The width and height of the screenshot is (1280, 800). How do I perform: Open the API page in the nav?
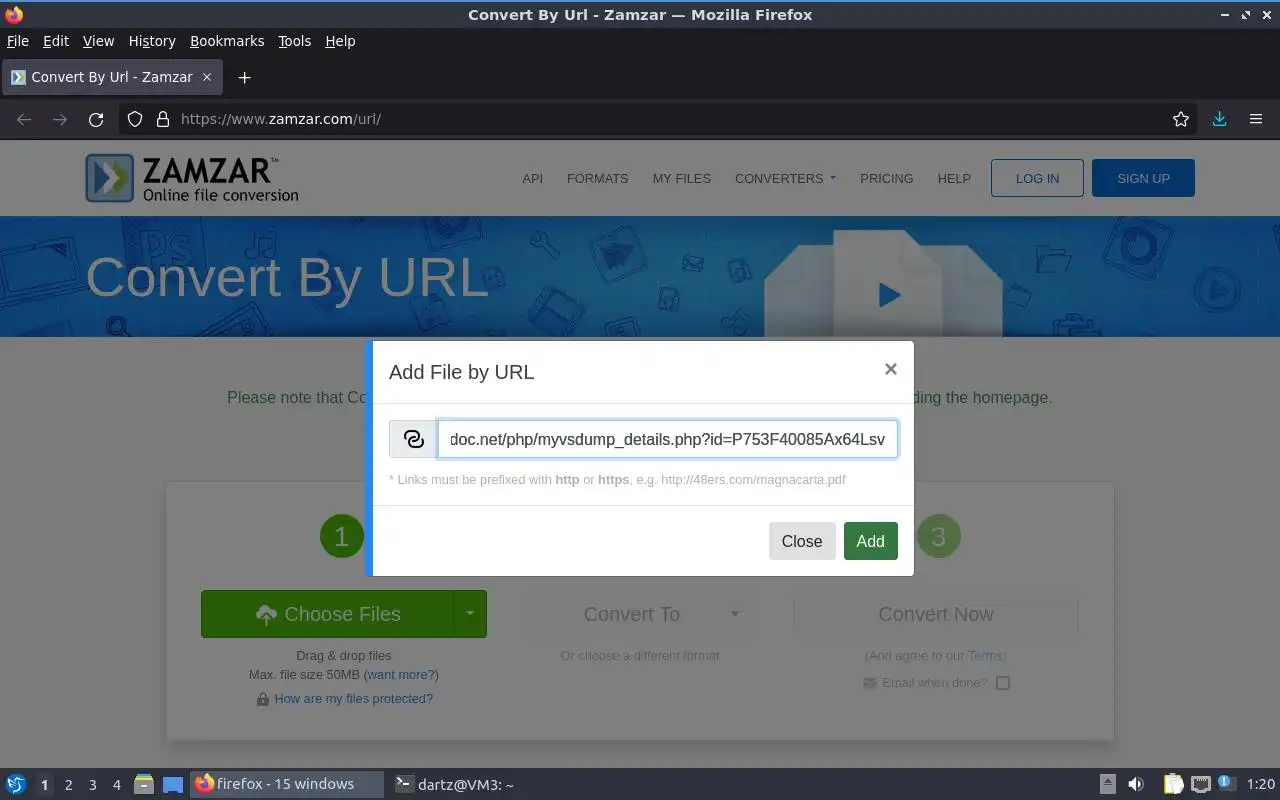(532, 178)
